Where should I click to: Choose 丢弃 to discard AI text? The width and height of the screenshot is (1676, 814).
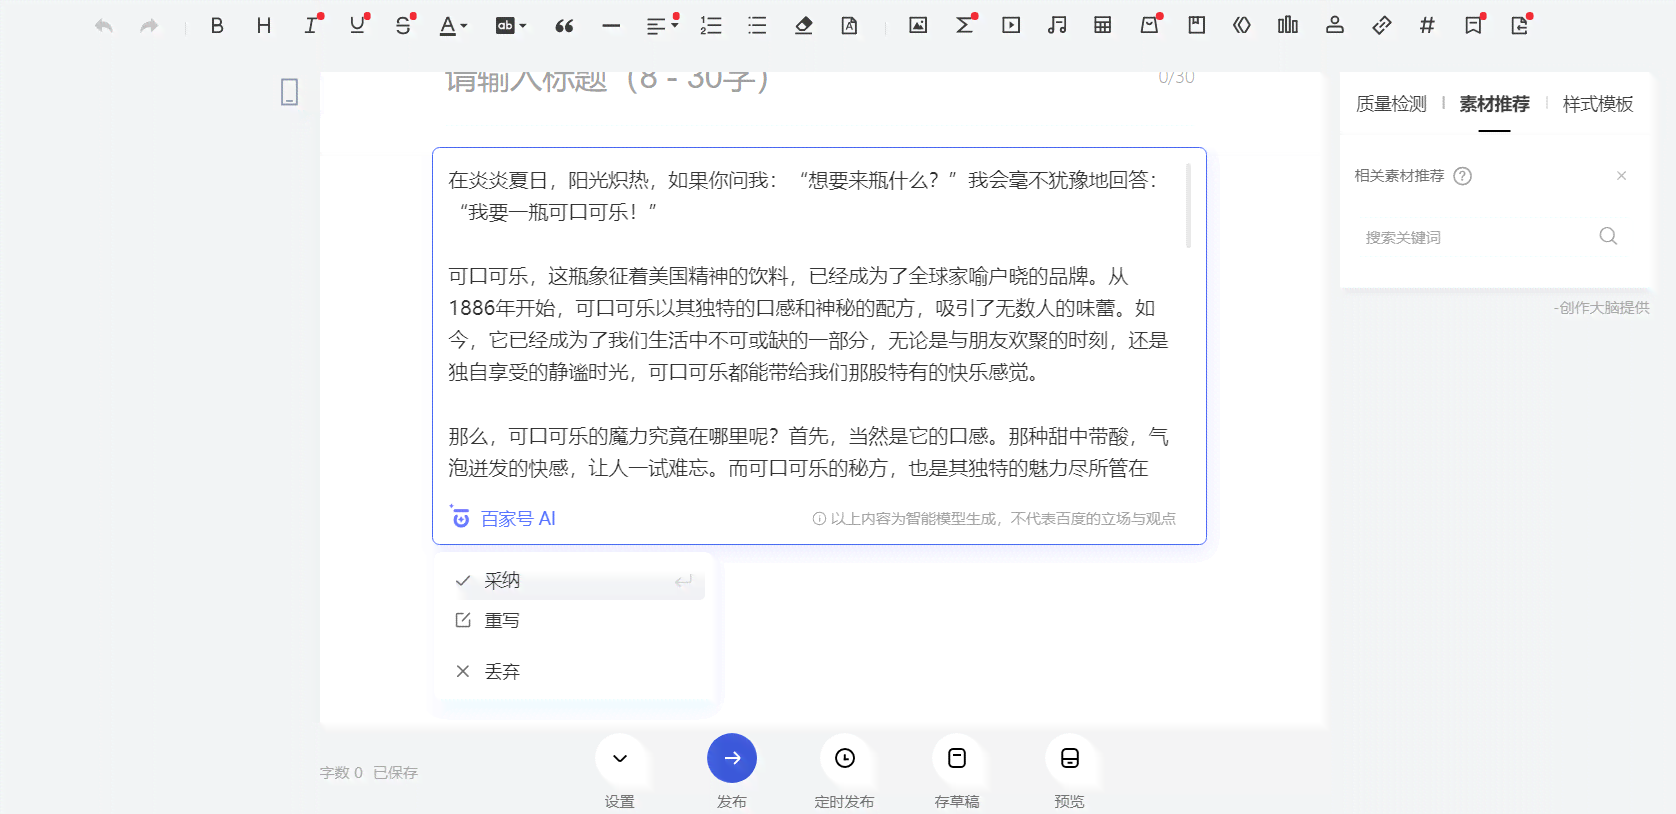[x=577, y=672]
